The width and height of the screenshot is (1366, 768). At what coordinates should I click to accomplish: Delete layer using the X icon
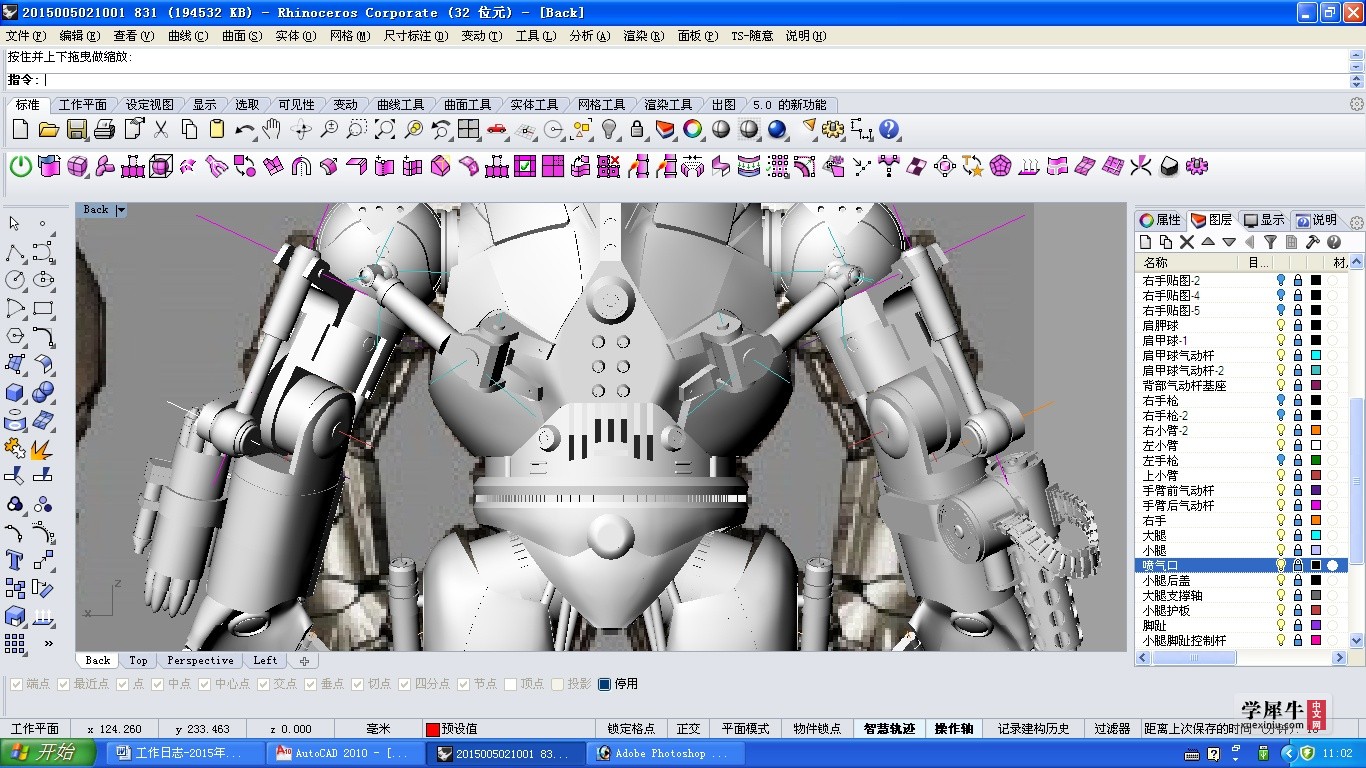coord(1187,242)
